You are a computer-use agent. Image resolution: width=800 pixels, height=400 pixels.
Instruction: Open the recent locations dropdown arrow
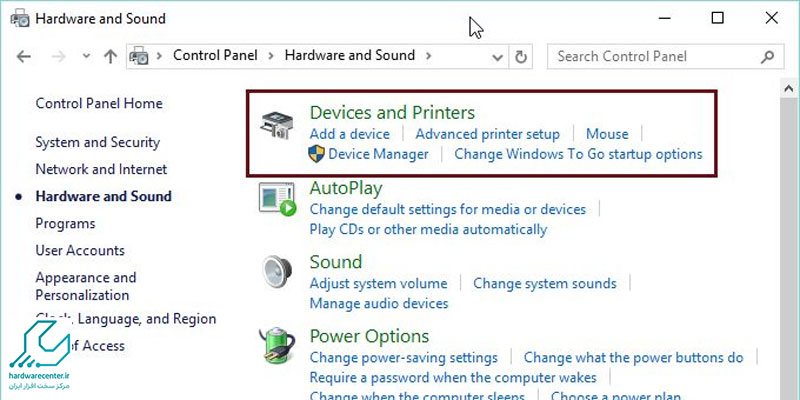86,56
